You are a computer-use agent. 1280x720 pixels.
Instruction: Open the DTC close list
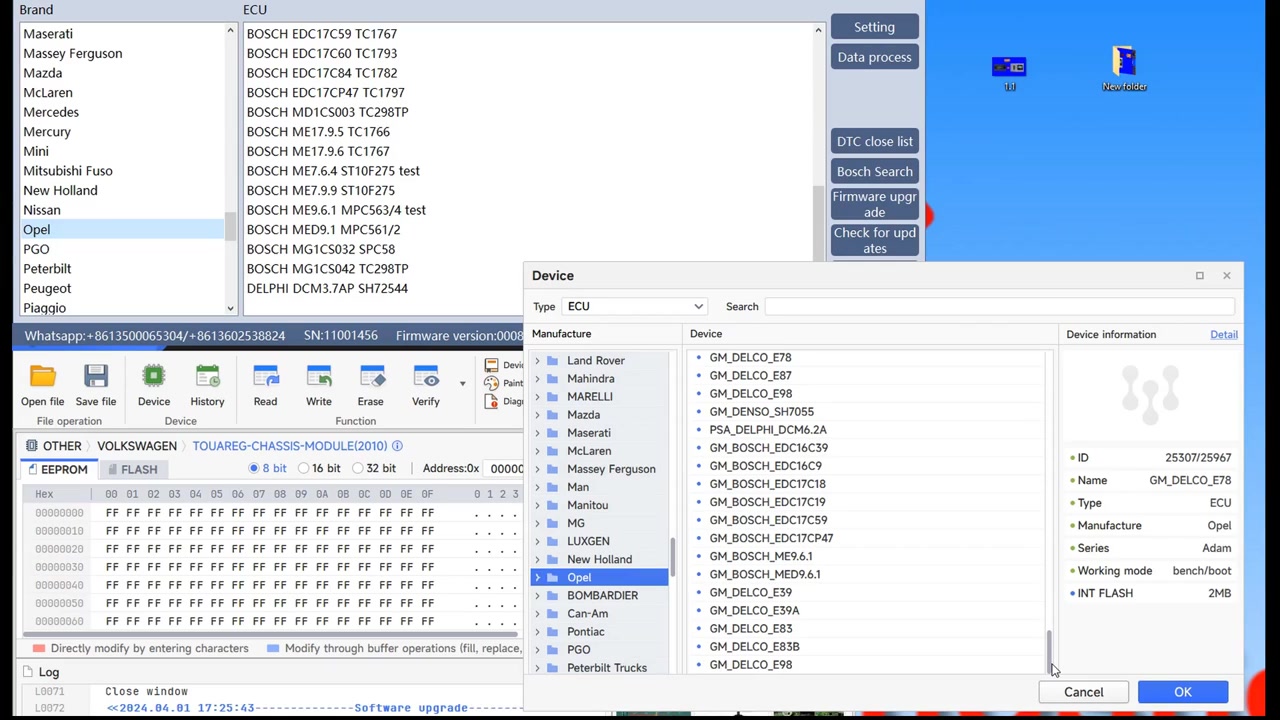874,141
